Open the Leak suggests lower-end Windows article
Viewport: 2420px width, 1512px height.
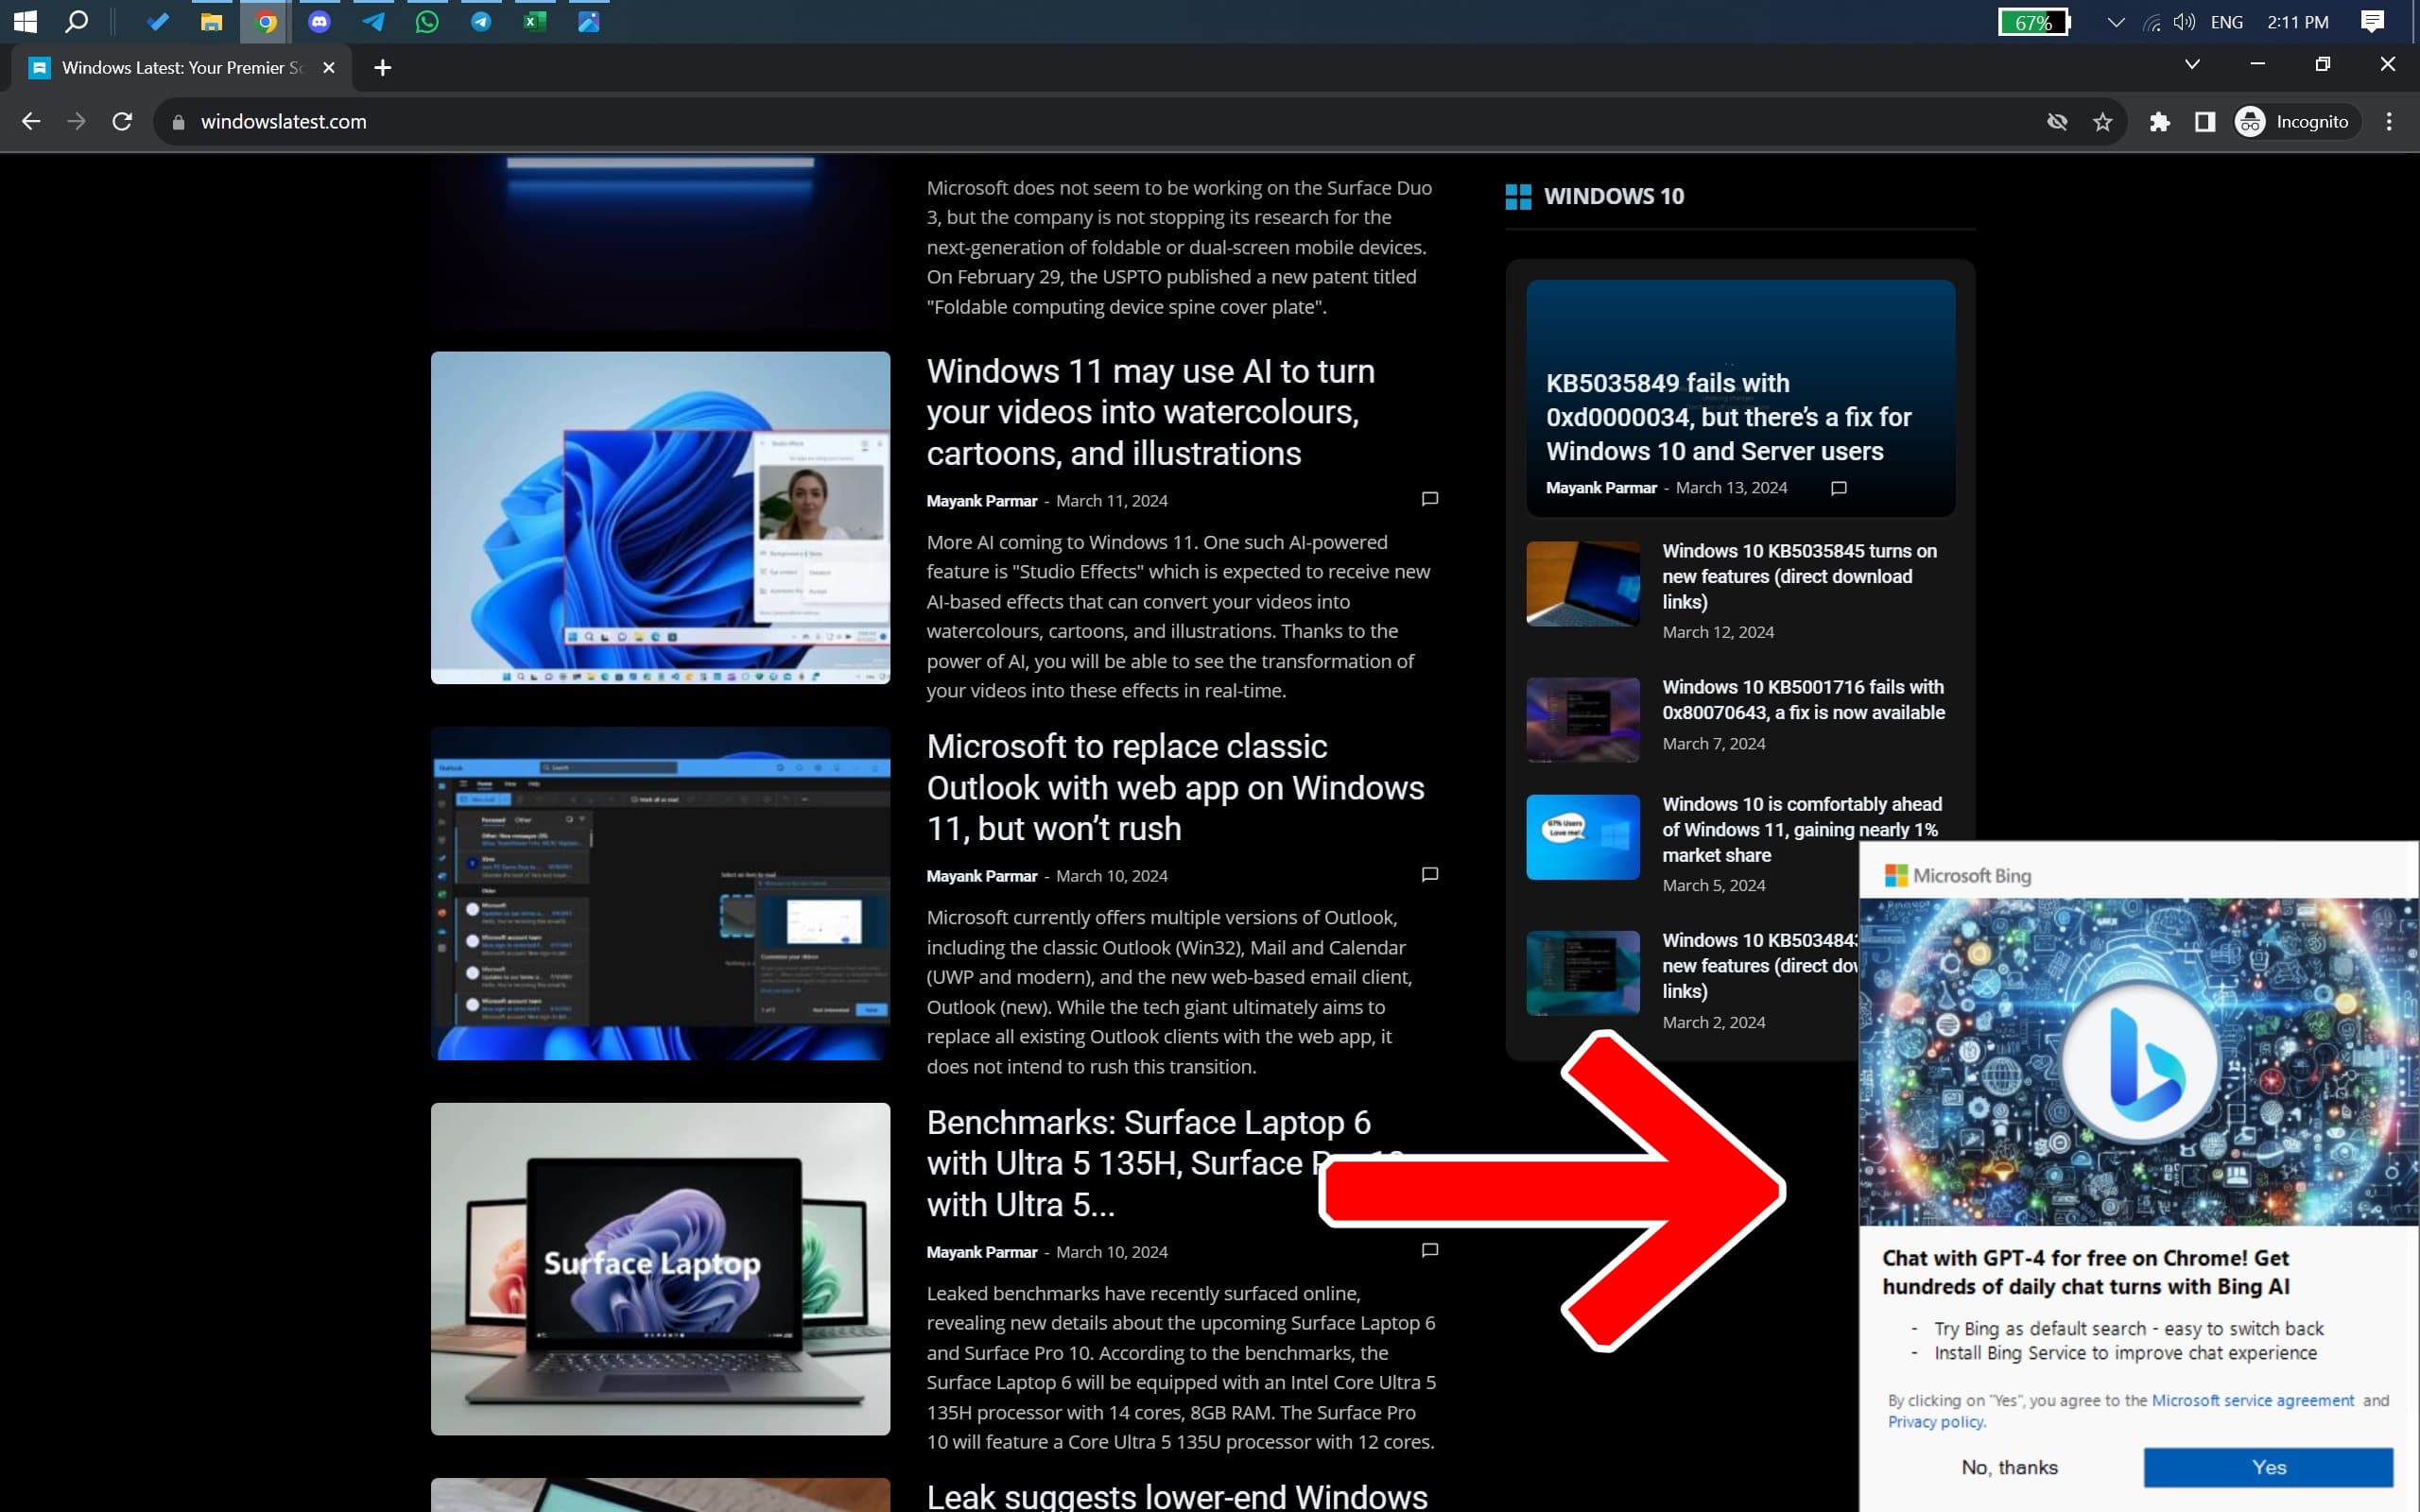[x=1177, y=1495]
